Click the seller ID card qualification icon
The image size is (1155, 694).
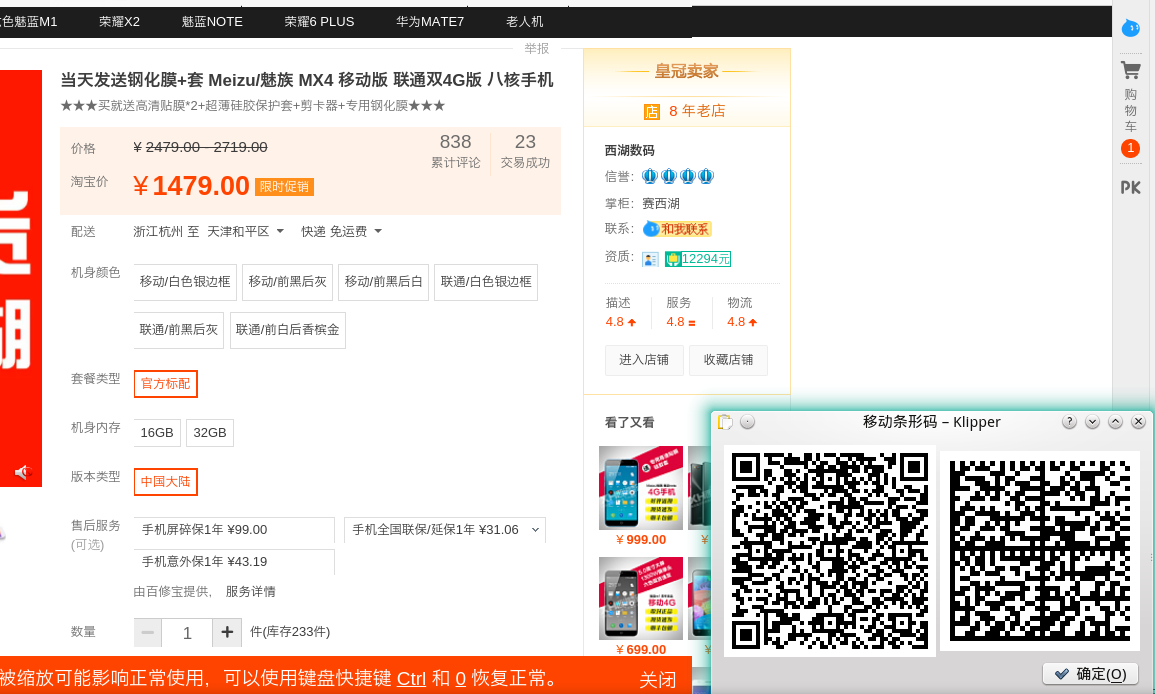click(x=650, y=259)
